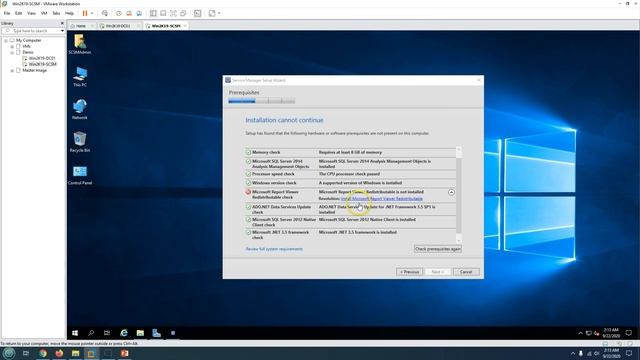Click the Cancel button in setup wizard
The width and height of the screenshot is (640, 360).
466,272
